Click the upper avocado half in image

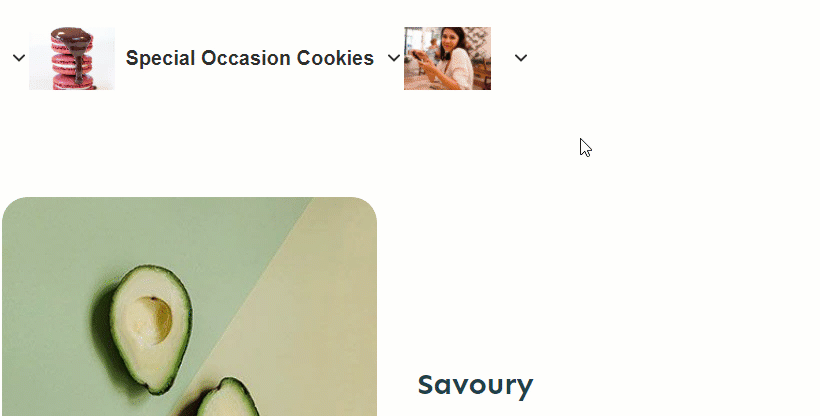(152, 330)
